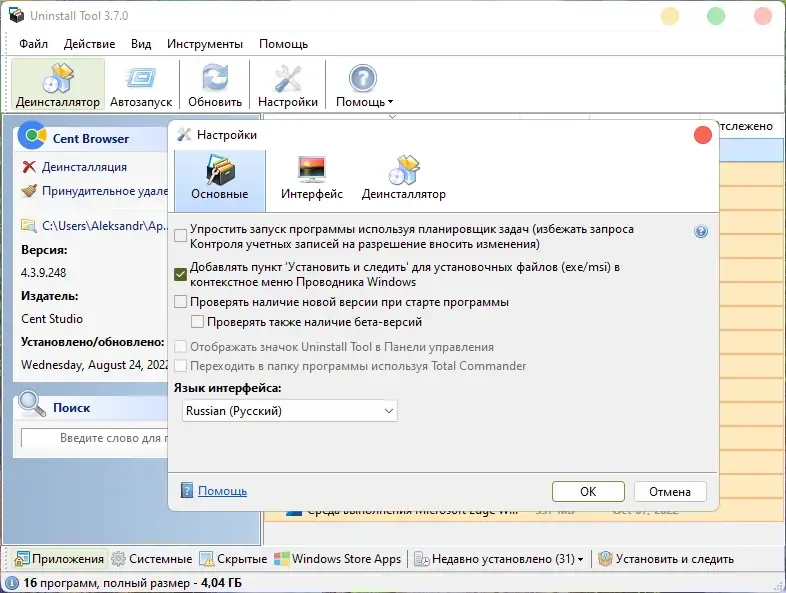Toggle Uninstall Tool icon in Control Panel checkbox

click(x=180, y=347)
